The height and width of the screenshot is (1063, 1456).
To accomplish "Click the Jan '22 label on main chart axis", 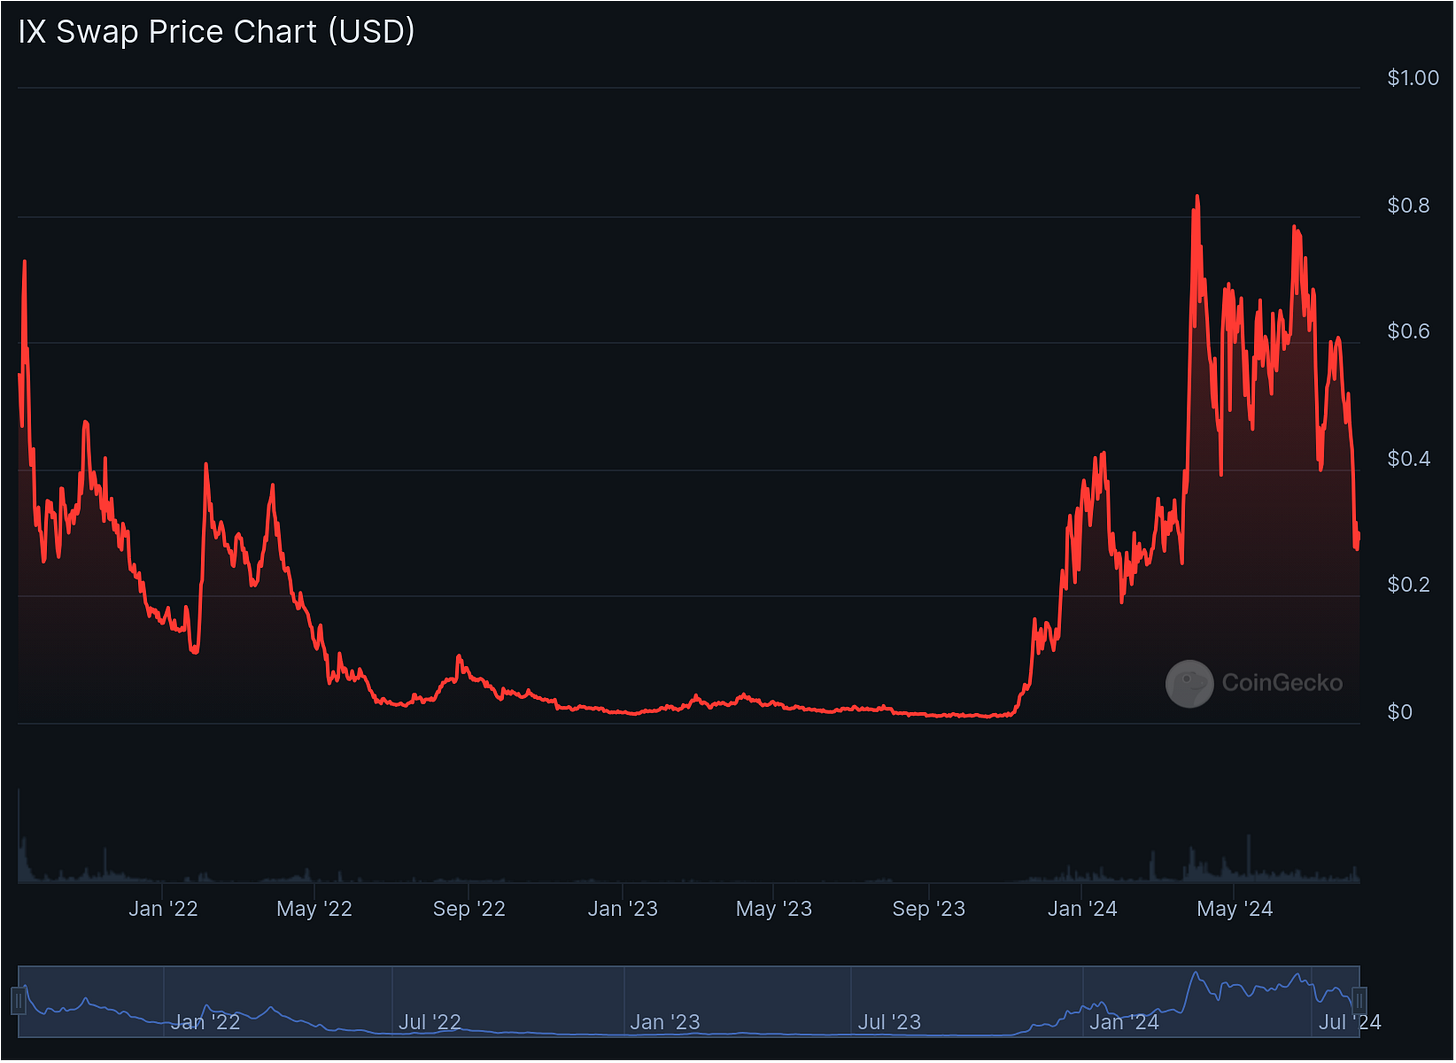I will click(x=163, y=909).
